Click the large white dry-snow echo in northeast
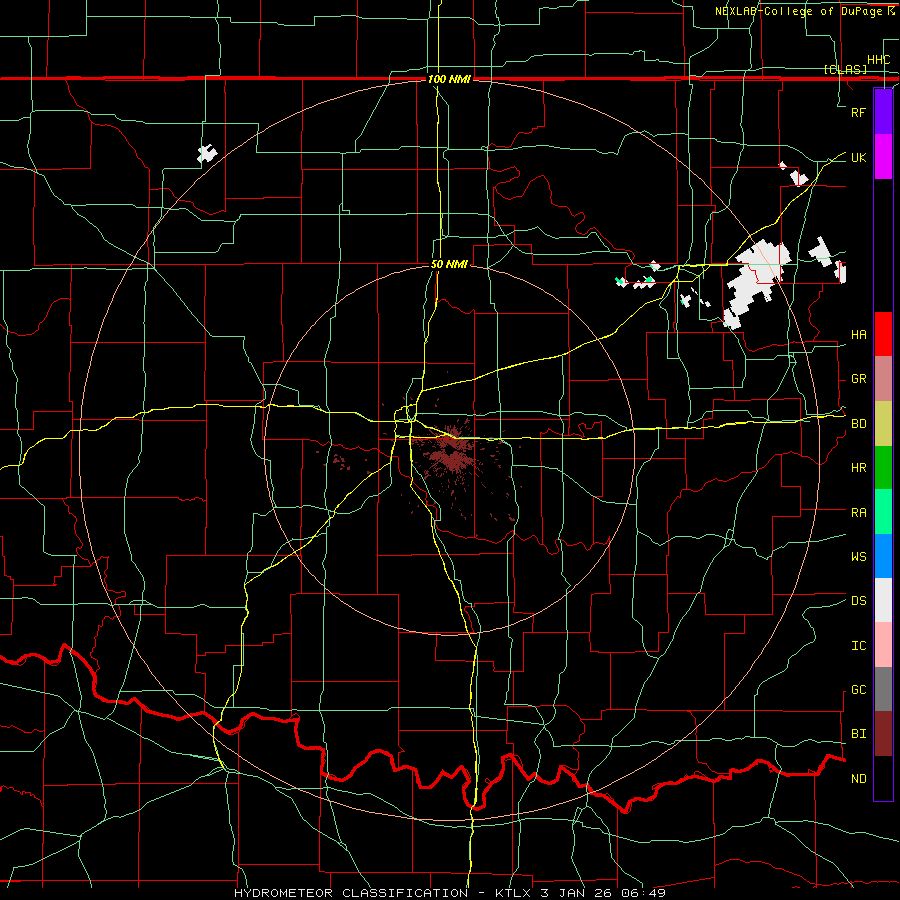The width and height of the screenshot is (900, 900). pyautogui.click(x=758, y=281)
